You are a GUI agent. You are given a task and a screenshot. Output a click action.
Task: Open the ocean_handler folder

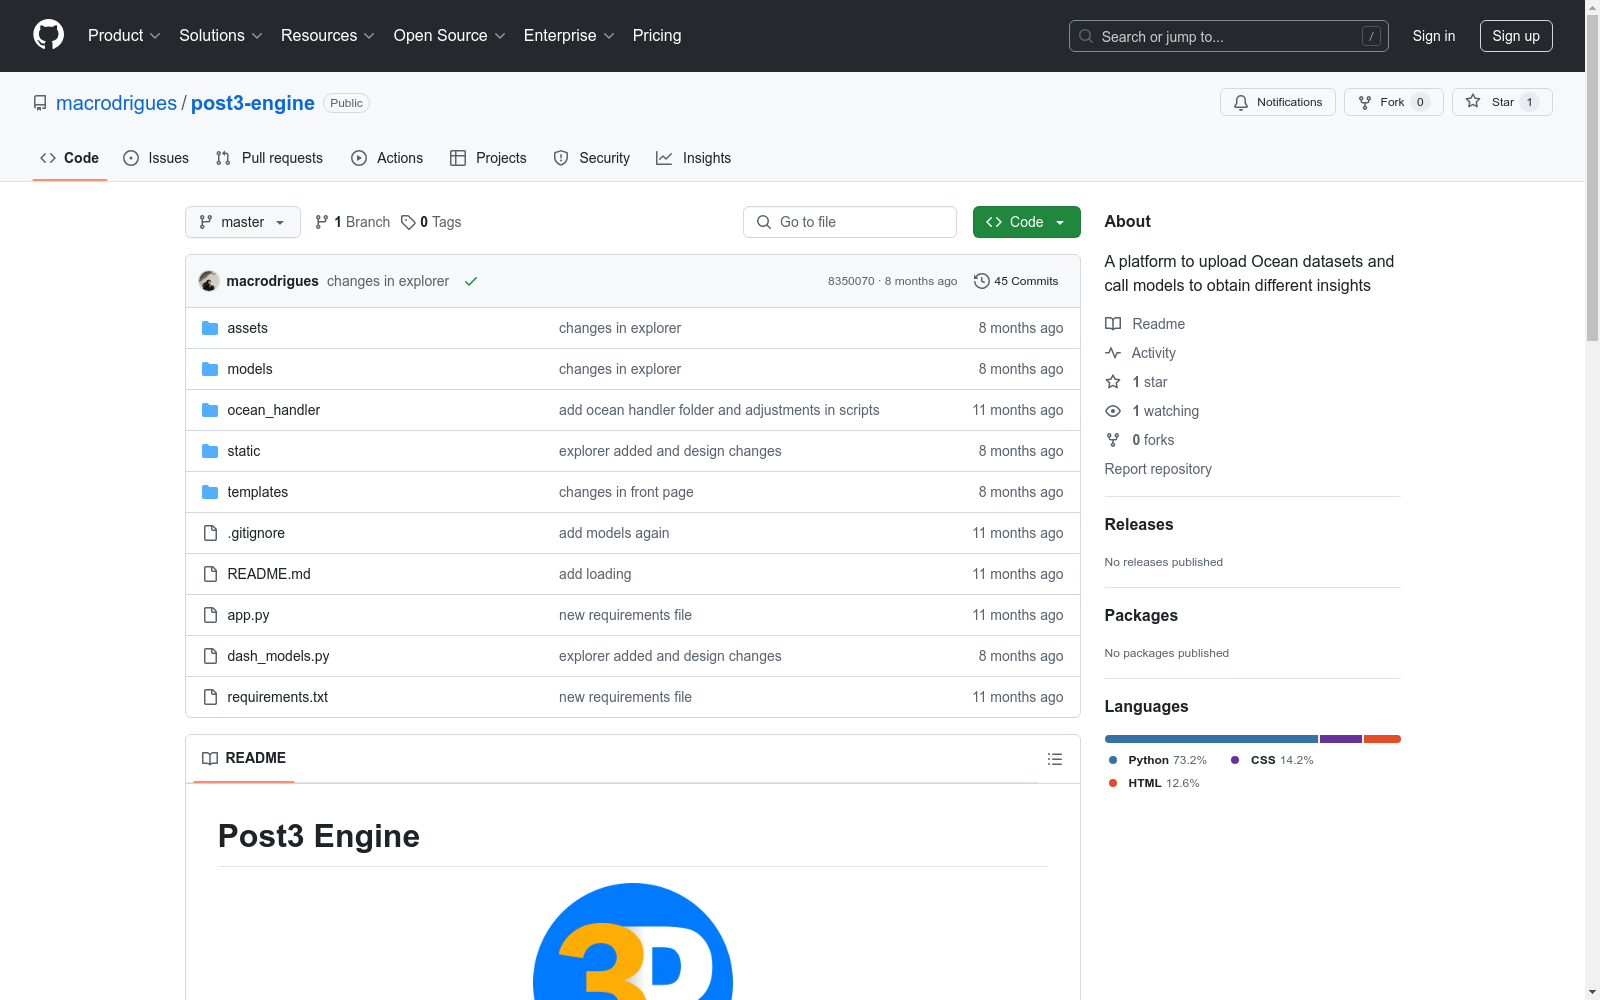coord(273,410)
